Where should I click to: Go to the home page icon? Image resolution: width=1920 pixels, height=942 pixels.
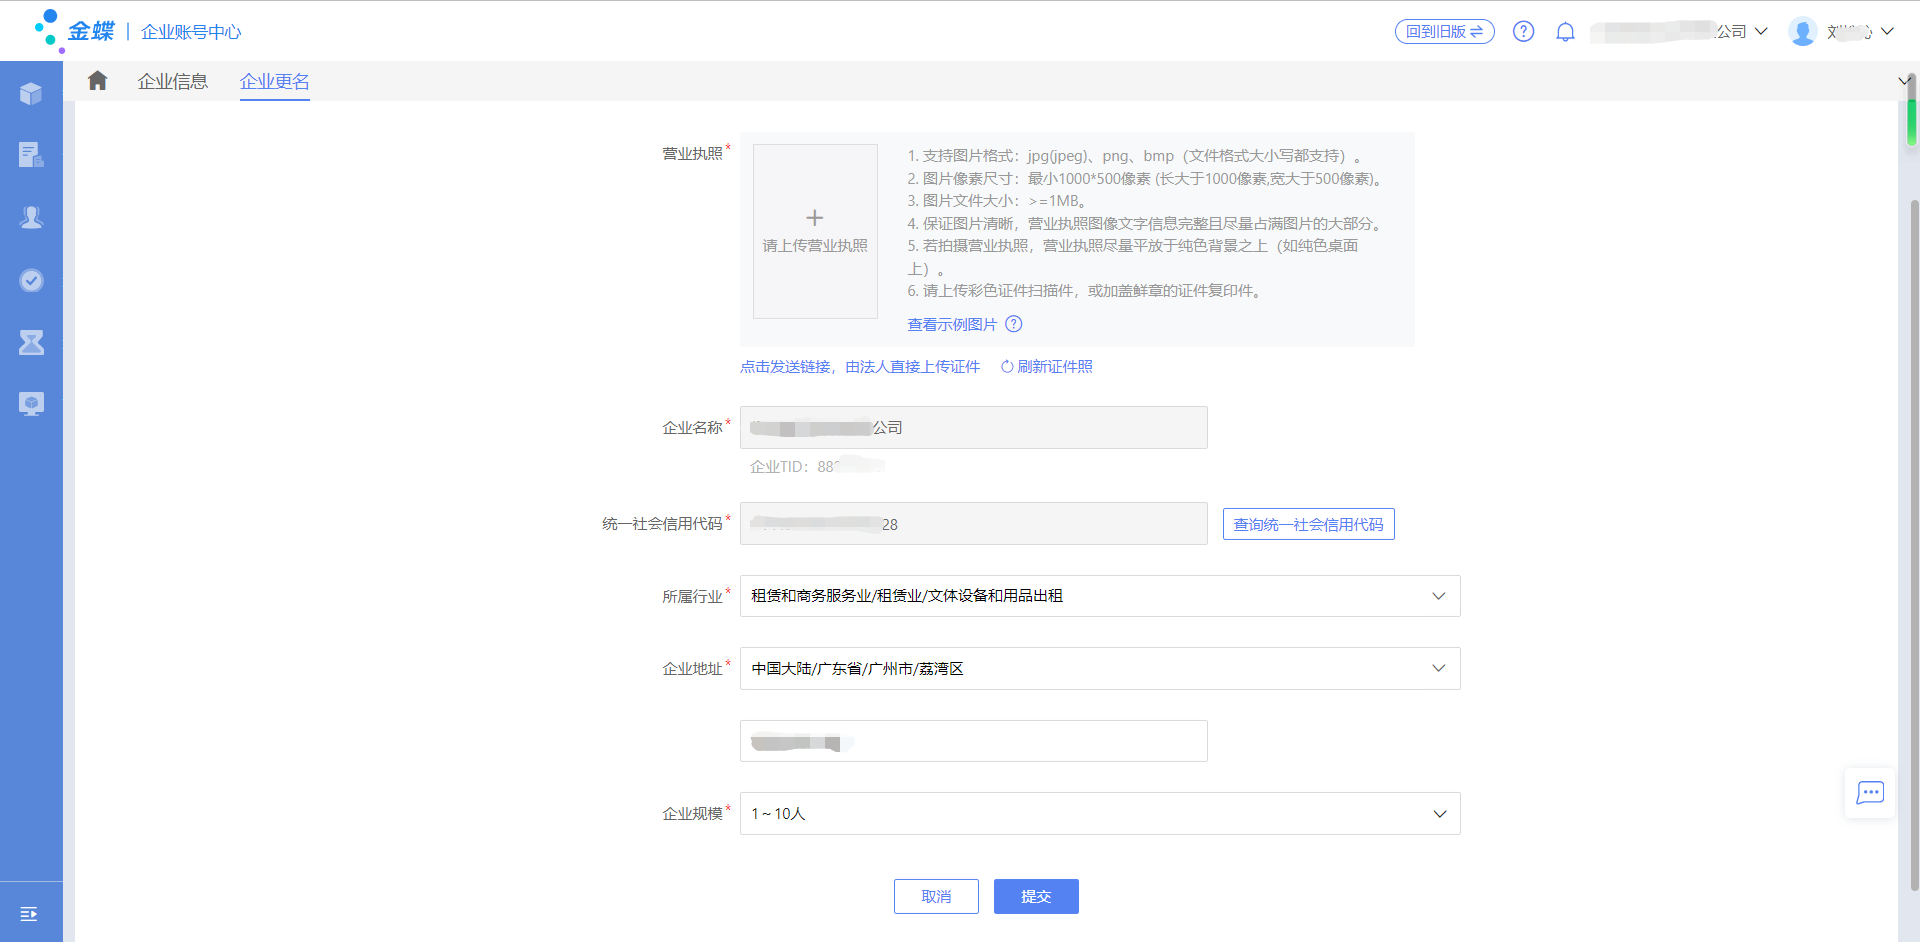pos(97,81)
